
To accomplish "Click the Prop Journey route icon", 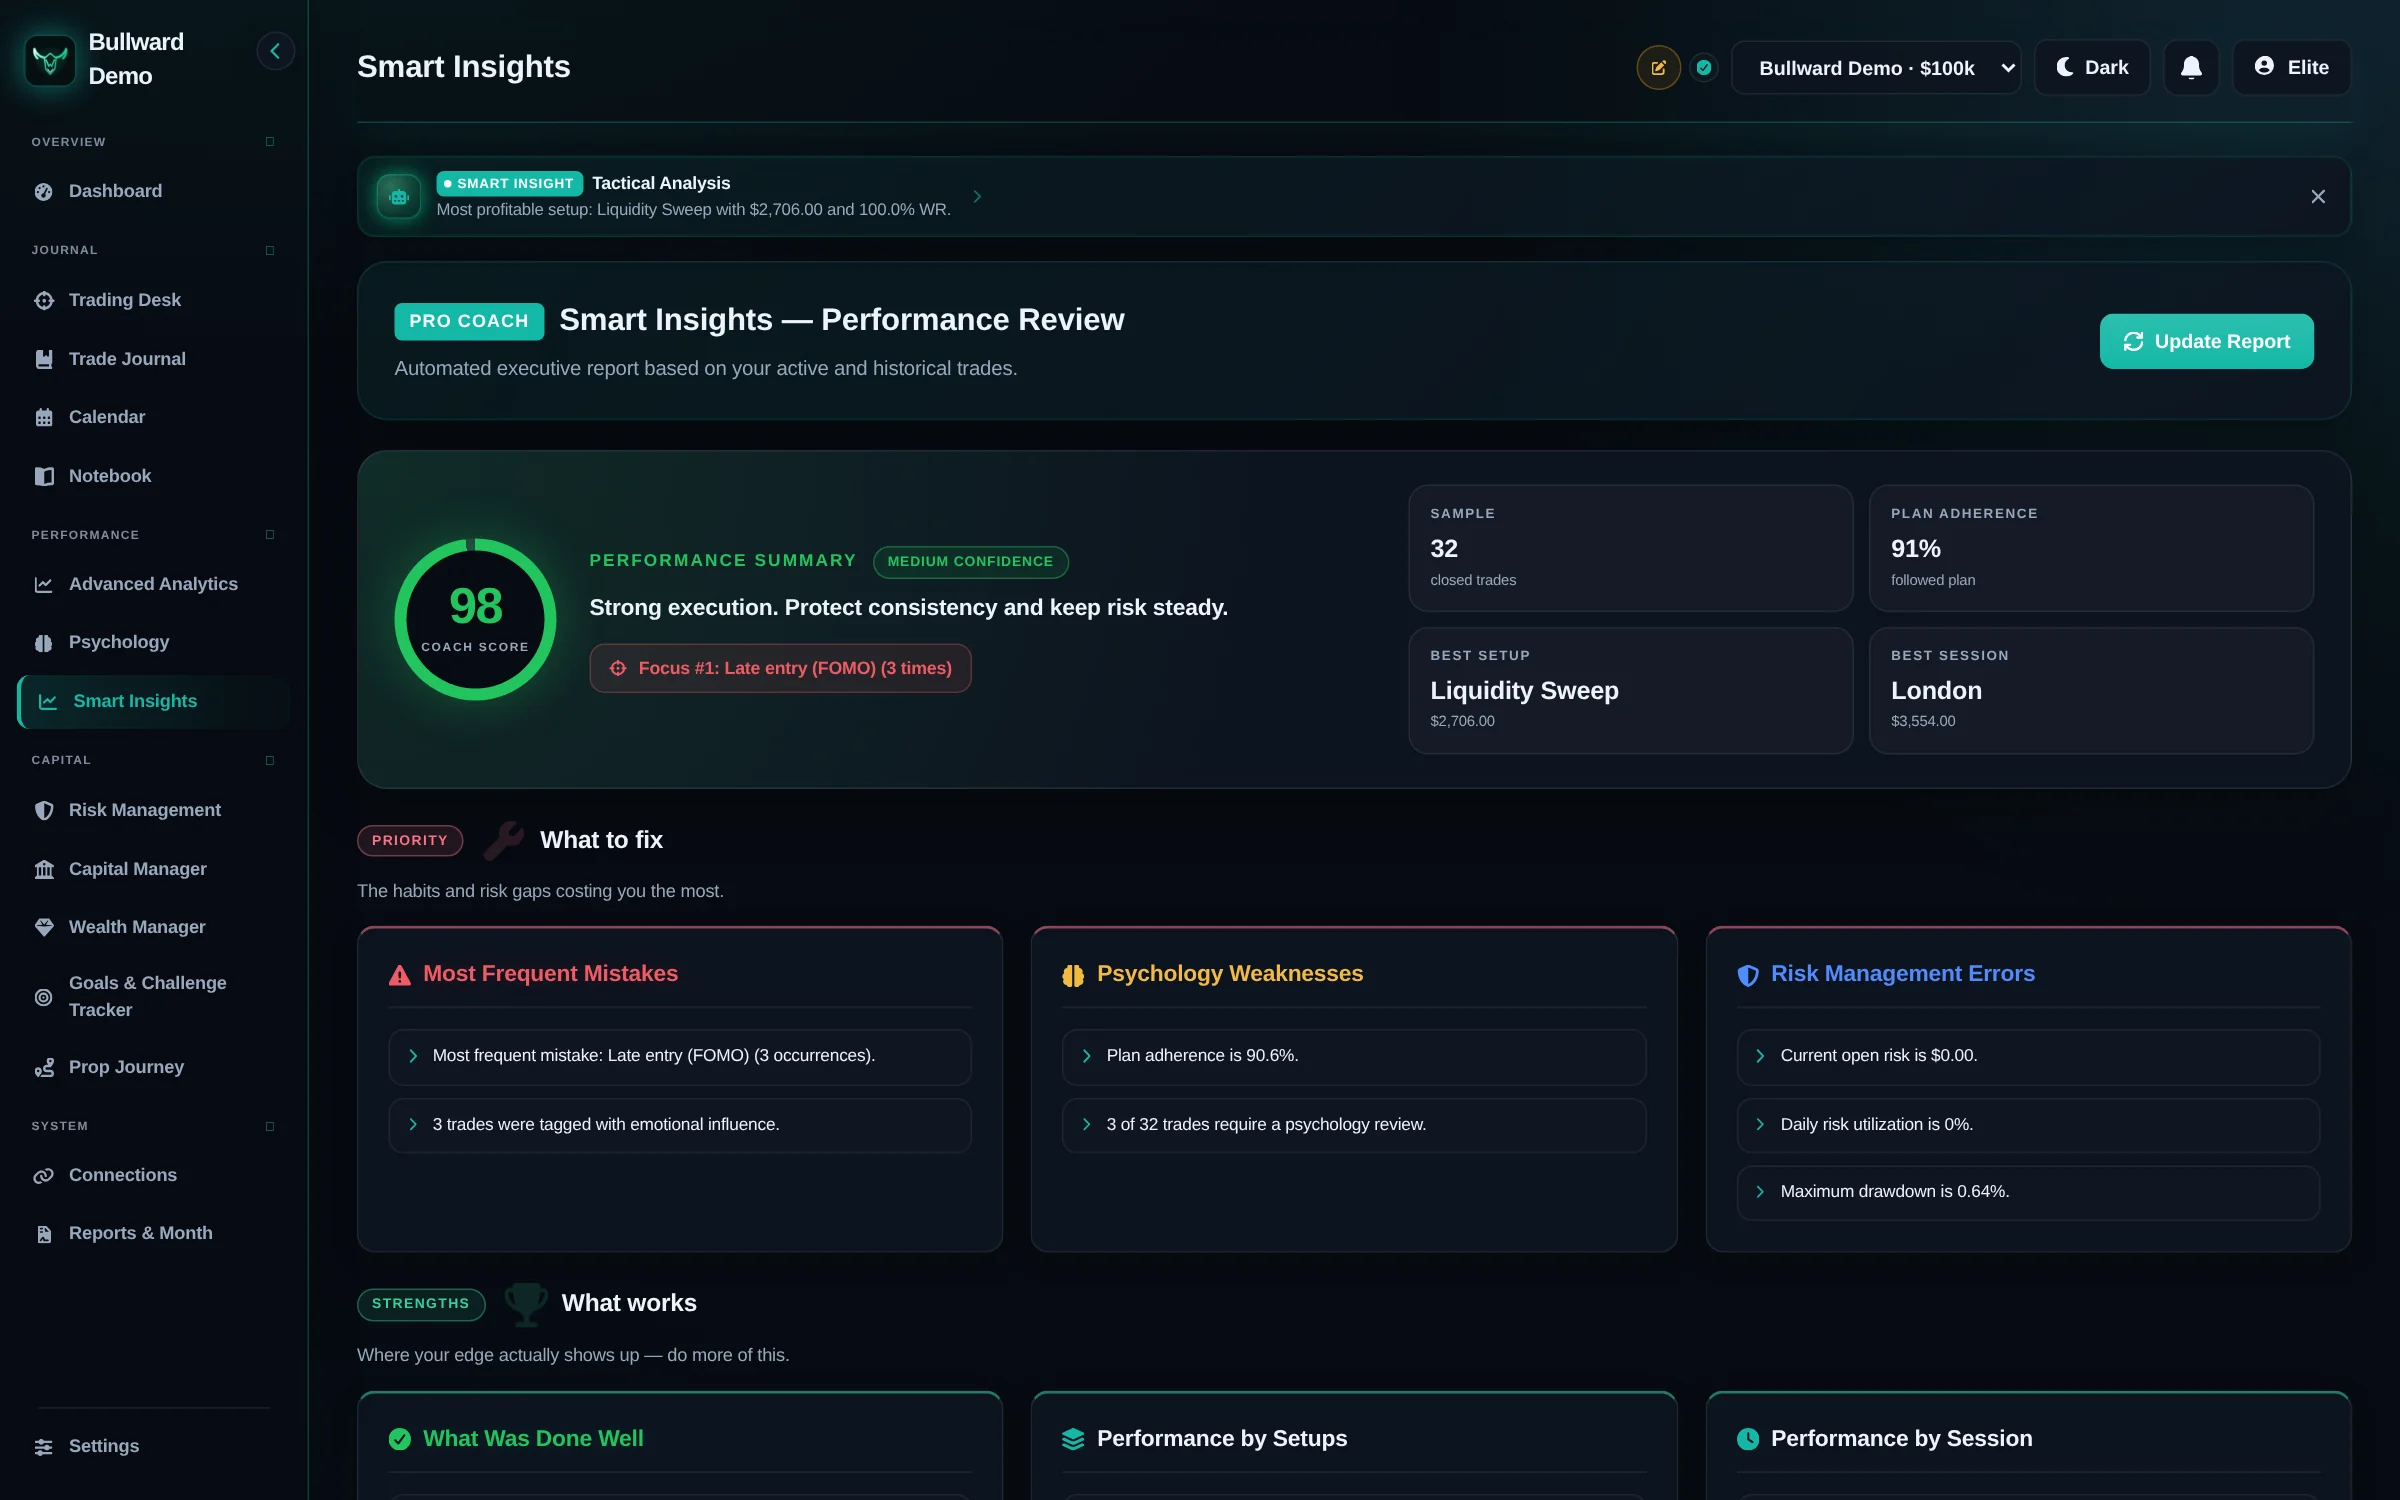I will [44, 1068].
